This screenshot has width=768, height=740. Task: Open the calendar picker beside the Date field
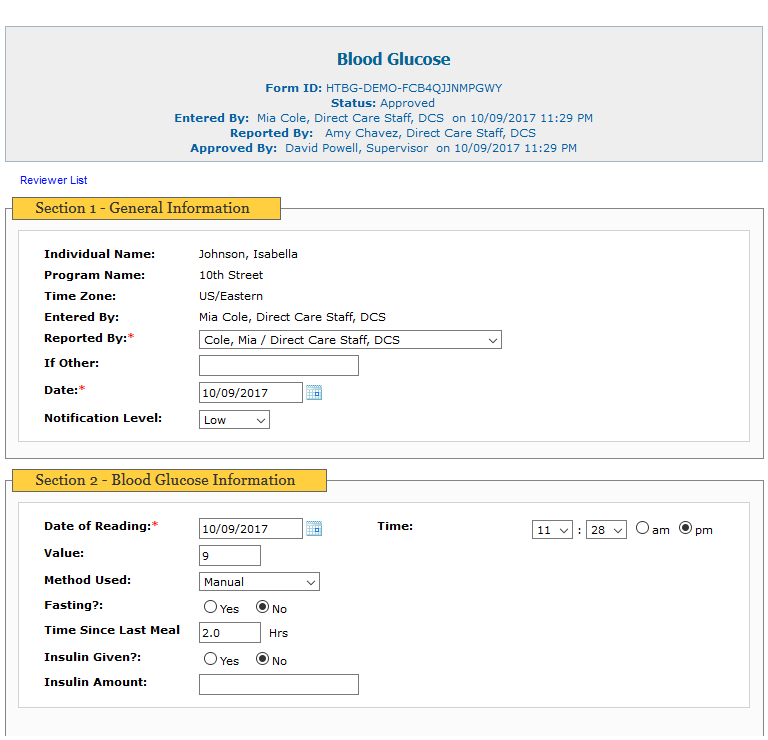[x=314, y=393]
